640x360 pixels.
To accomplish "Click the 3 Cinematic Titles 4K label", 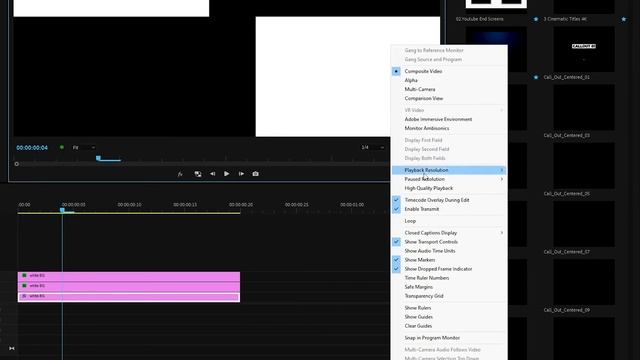I will click(x=565, y=19).
